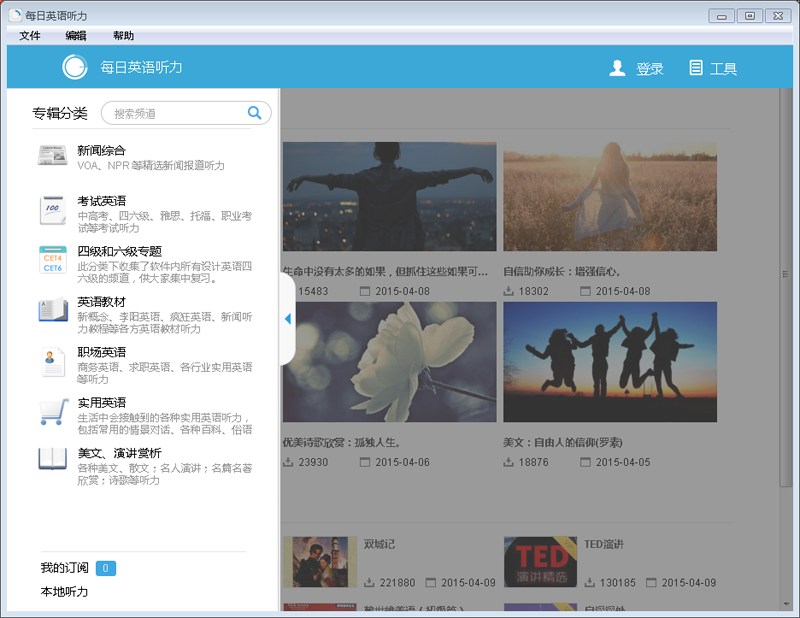Open the woman in field thumbnail

(610, 196)
